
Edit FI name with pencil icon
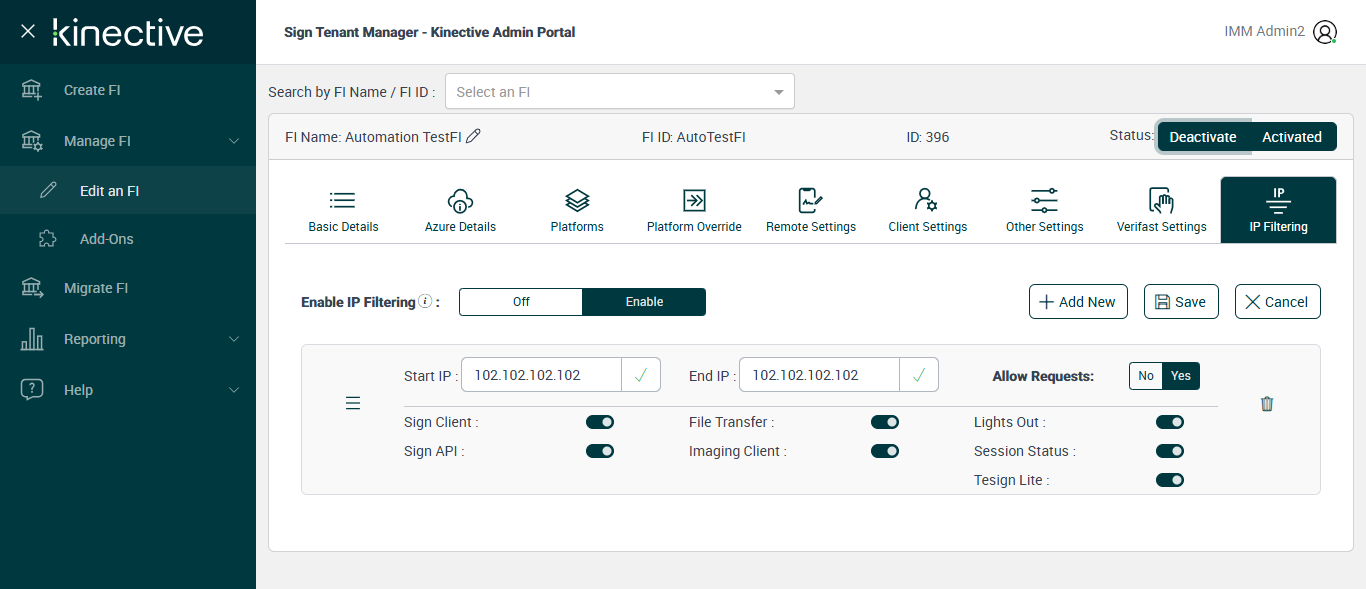pyautogui.click(x=473, y=136)
